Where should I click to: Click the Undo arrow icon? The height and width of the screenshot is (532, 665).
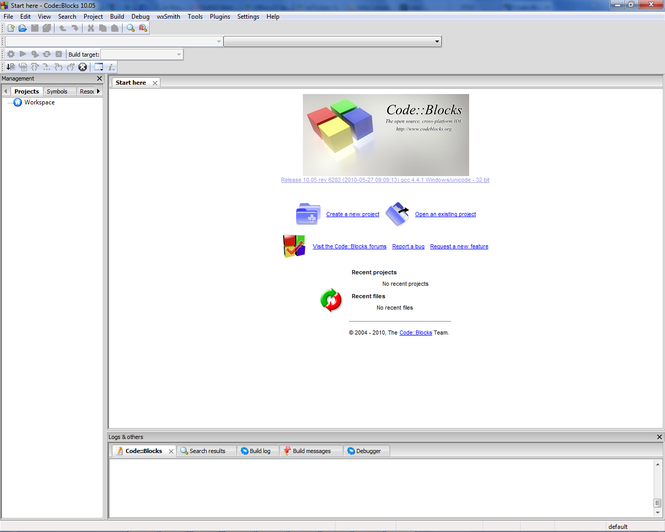[63, 28]
